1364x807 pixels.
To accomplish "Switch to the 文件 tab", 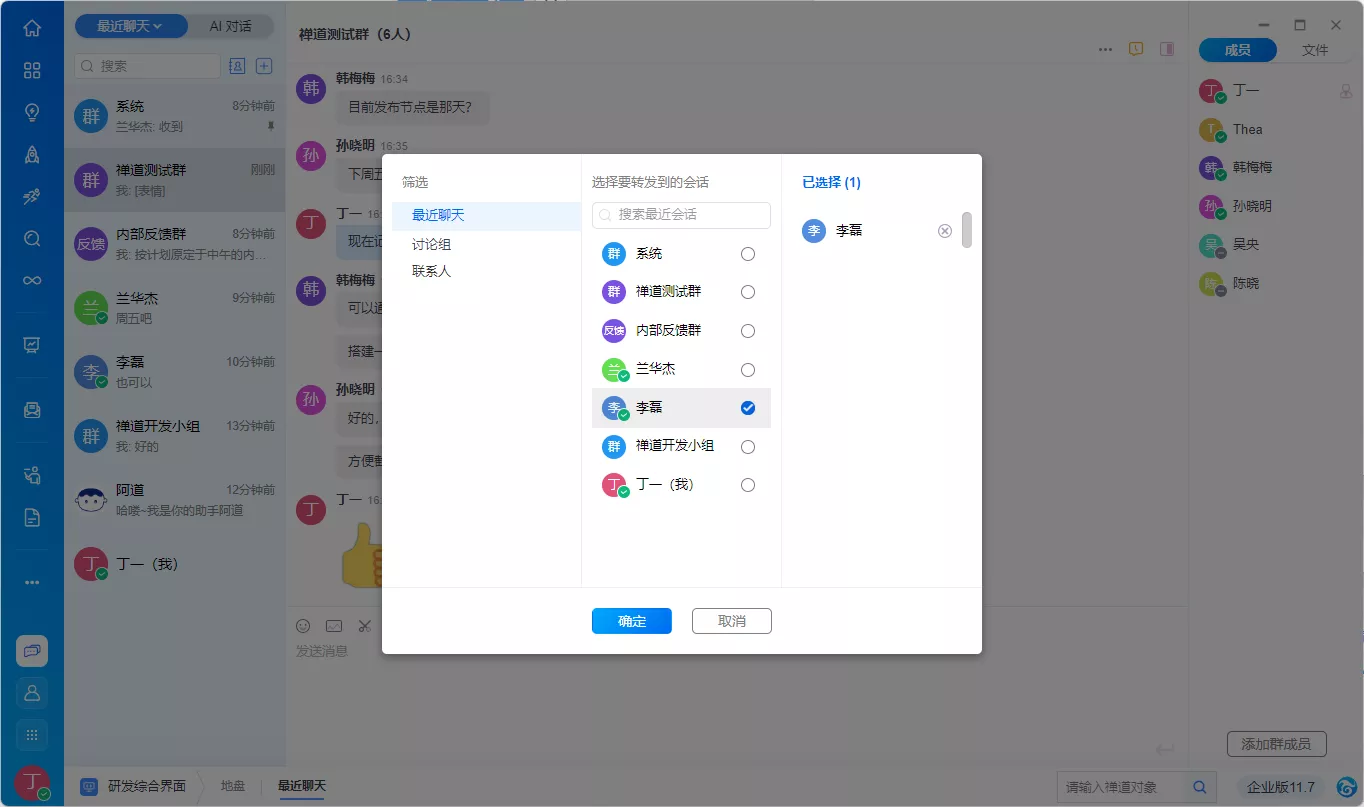I will (x=1316, y=49).
